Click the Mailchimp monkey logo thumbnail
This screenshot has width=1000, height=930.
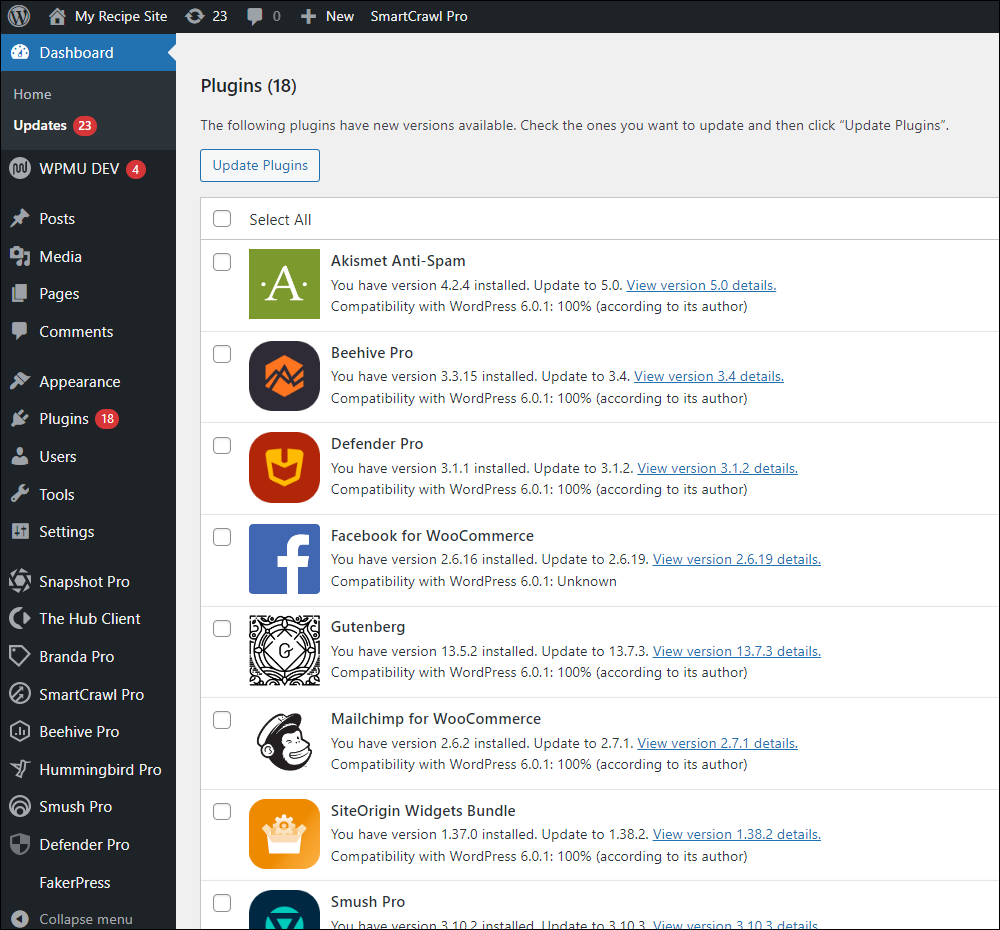[x=284, y=742]
